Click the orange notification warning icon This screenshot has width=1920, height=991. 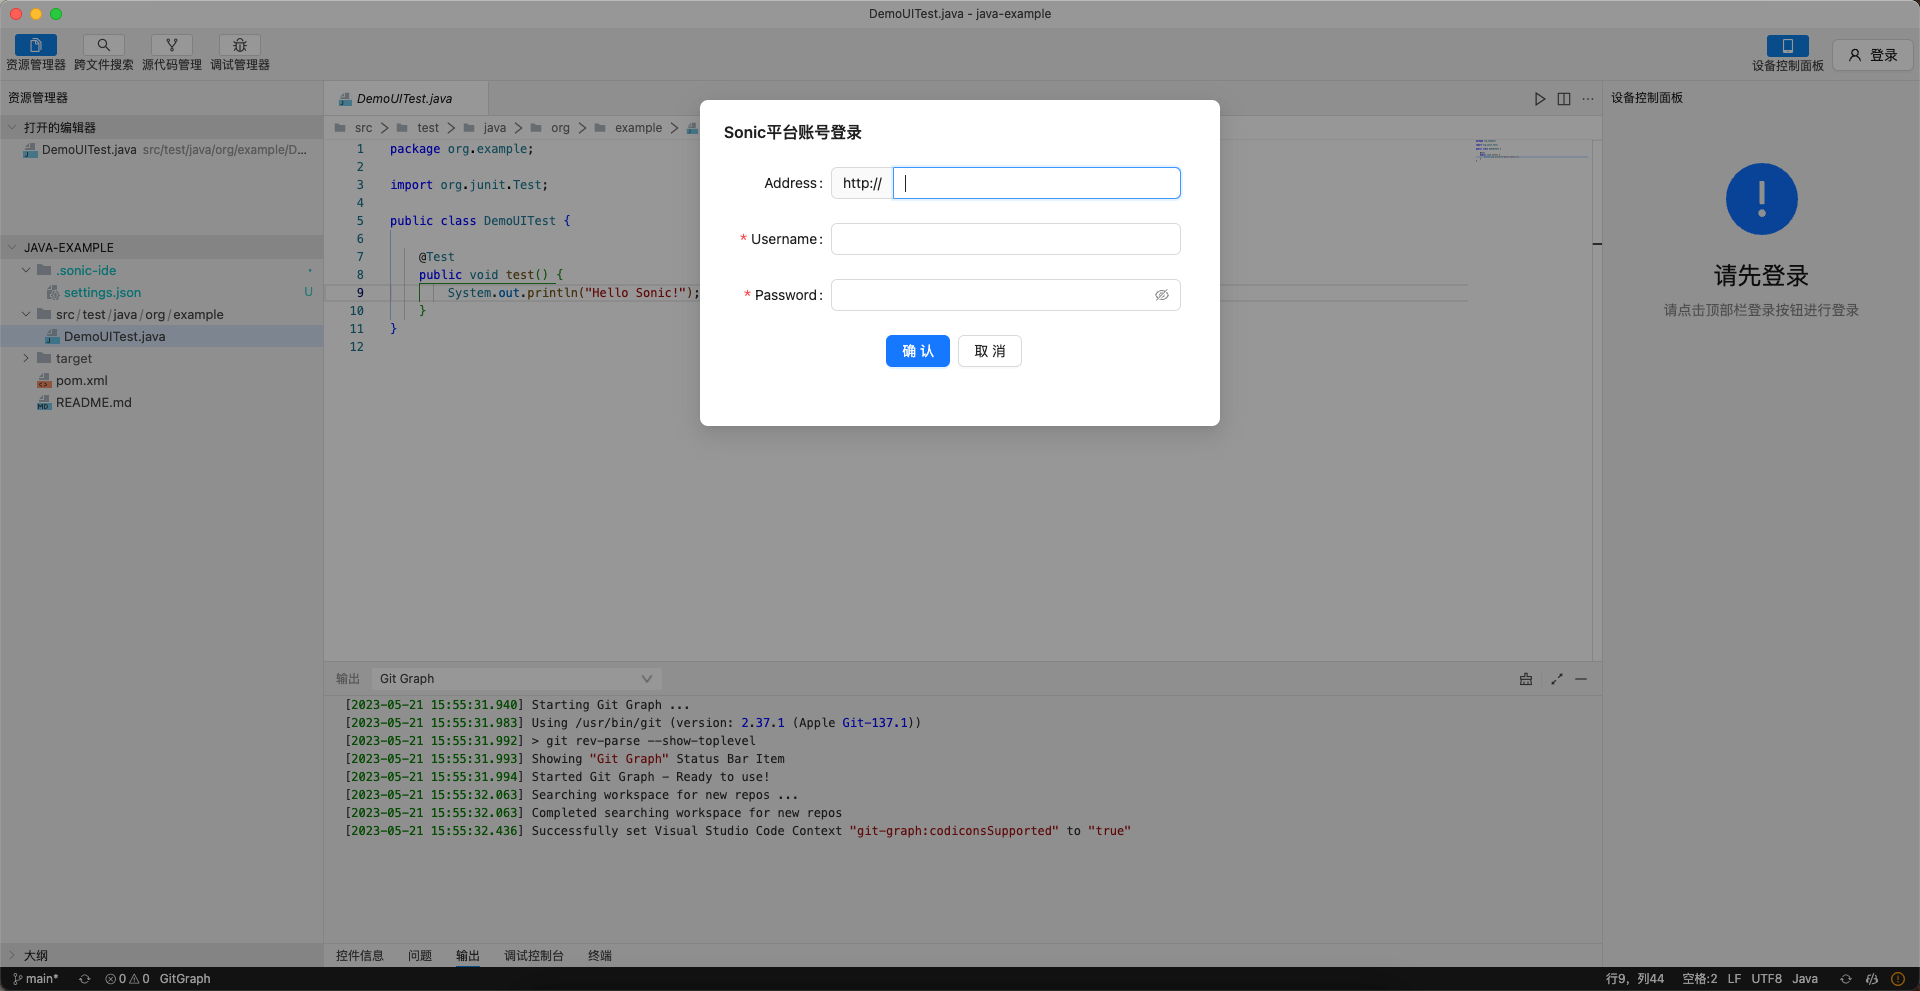point(1898,979)
